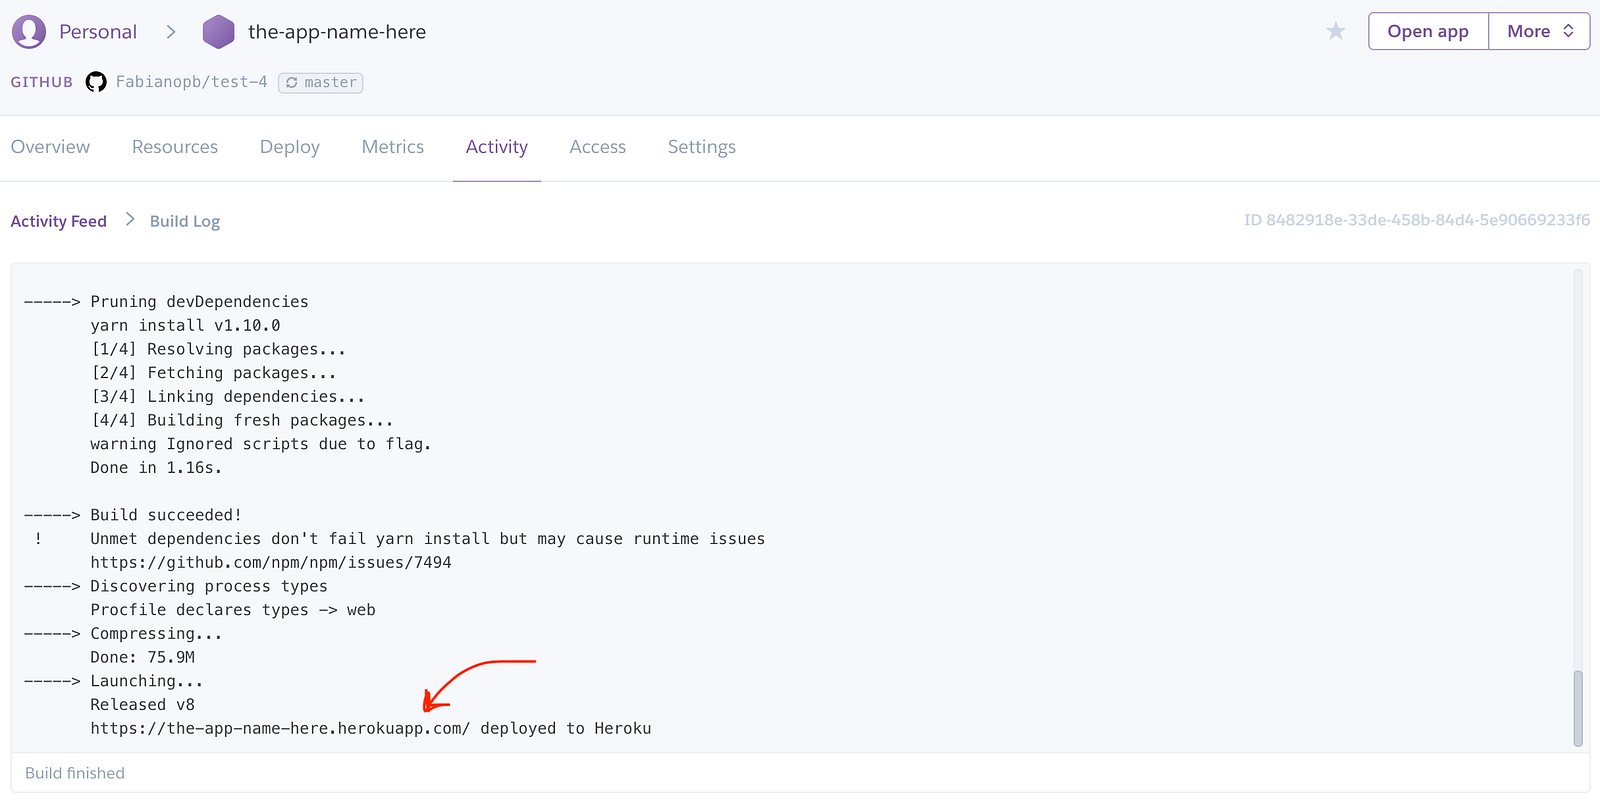Switch to the Overview tab

pos(50,147)
